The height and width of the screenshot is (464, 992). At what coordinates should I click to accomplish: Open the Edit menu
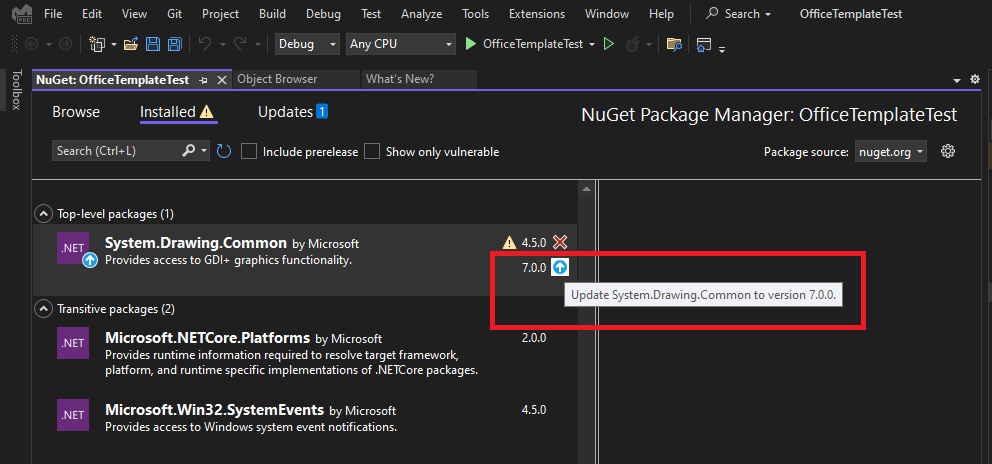(92, 13)
